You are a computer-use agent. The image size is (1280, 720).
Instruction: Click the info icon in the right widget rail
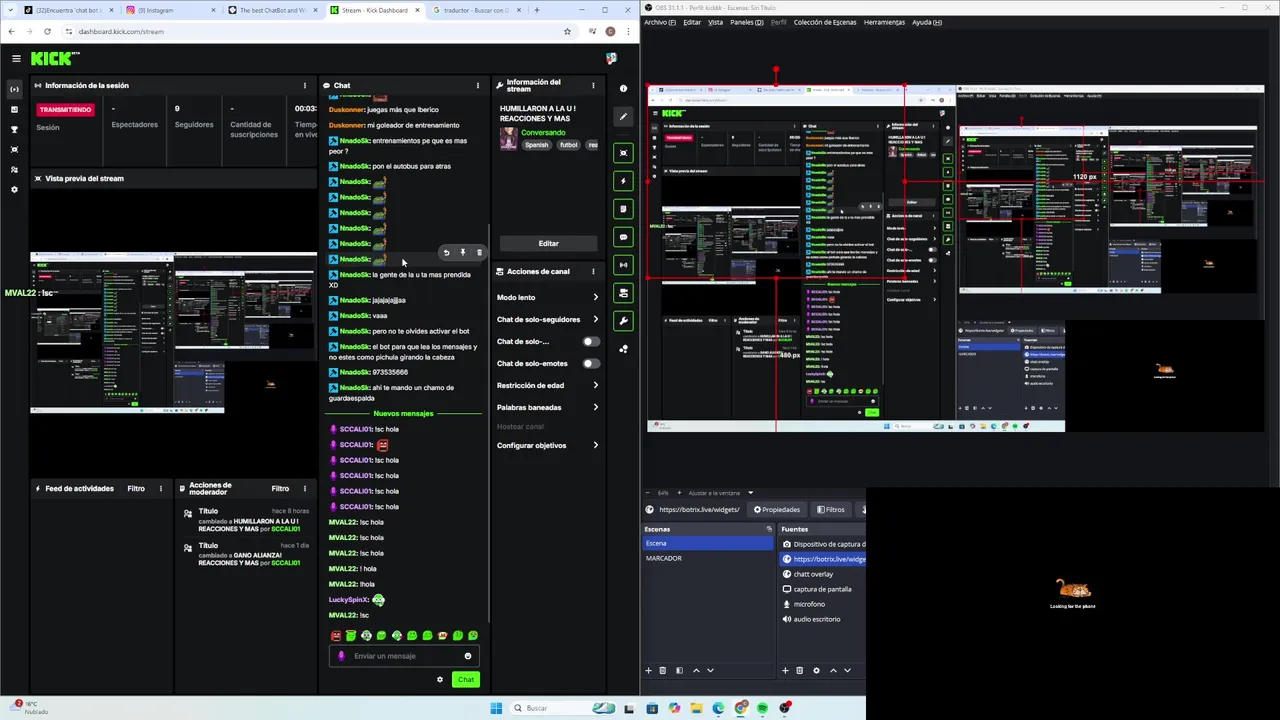point(623,89)
